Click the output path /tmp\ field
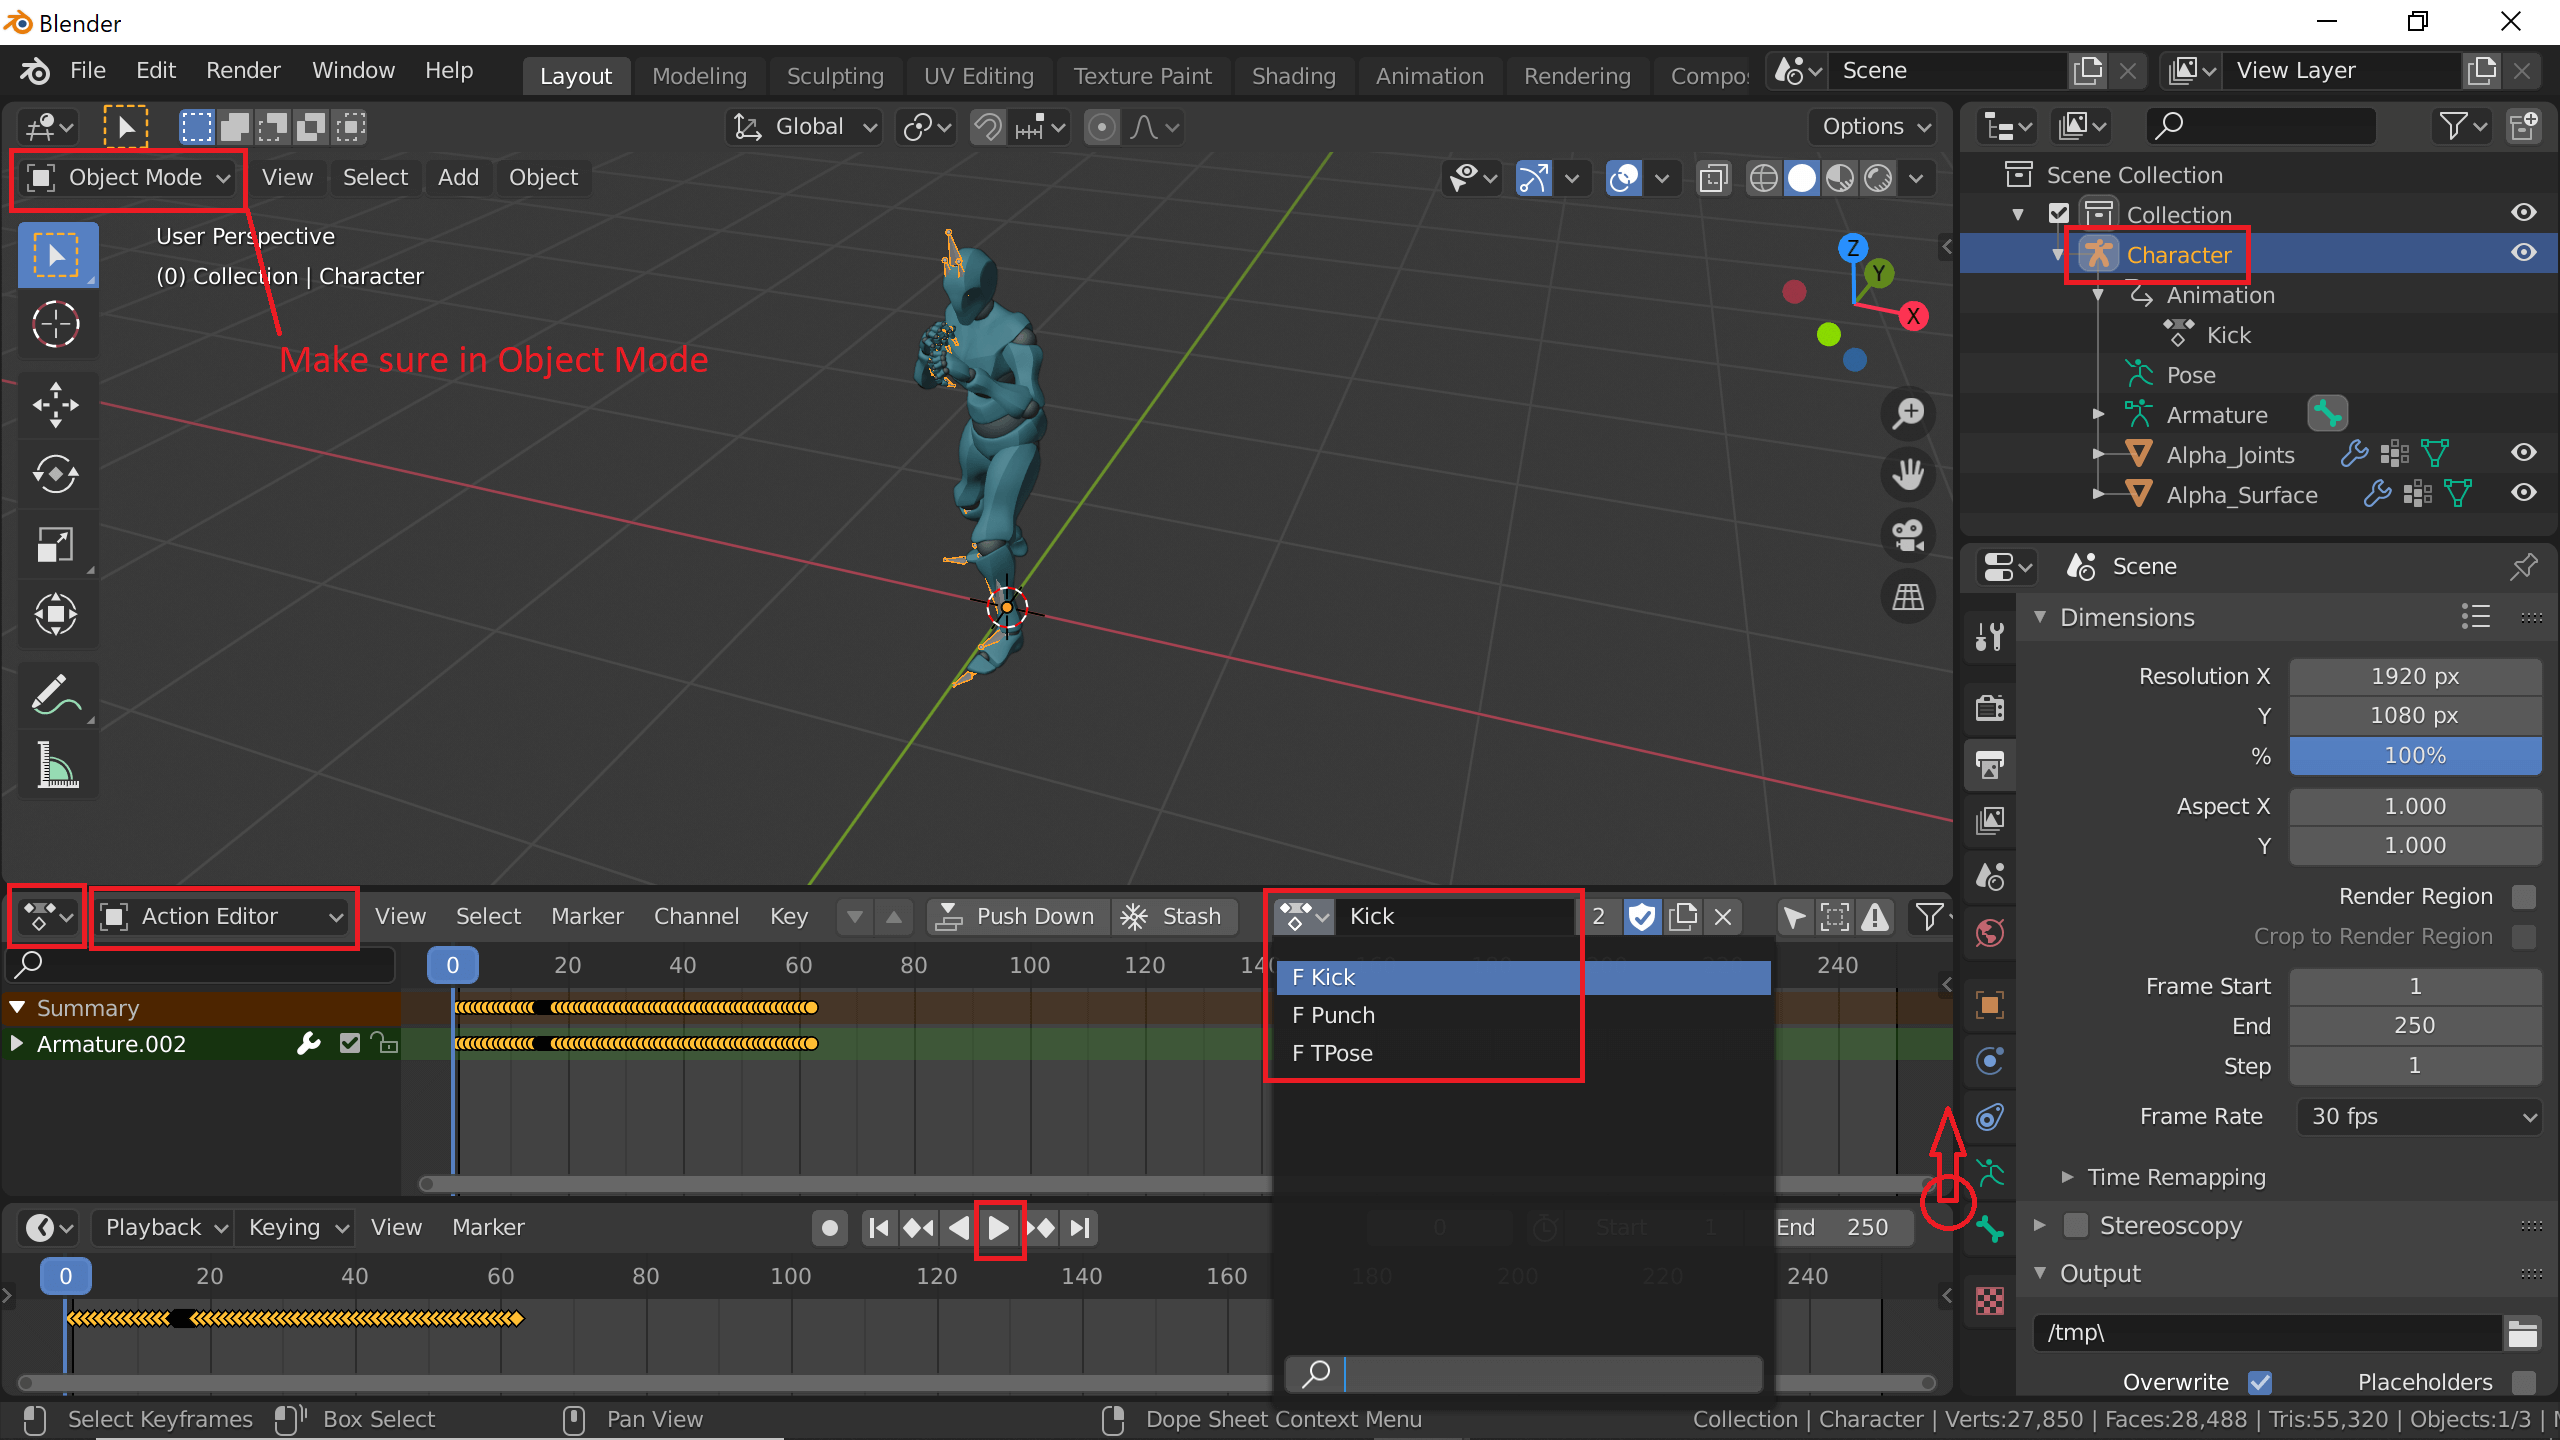This screenshot has width=2560, height=1440. [x=2268, y=1332]
